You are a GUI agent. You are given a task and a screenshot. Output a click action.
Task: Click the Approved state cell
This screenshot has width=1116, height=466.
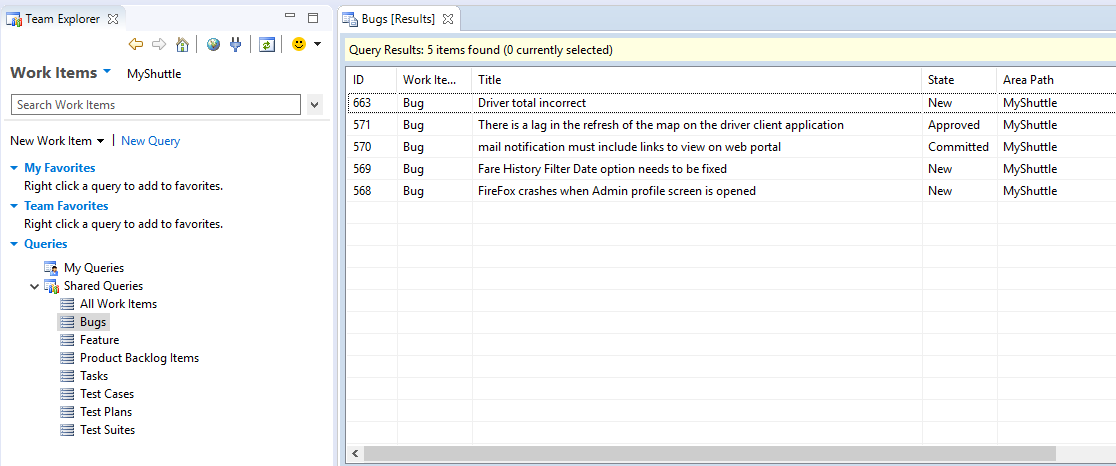[x=954, y=125]
